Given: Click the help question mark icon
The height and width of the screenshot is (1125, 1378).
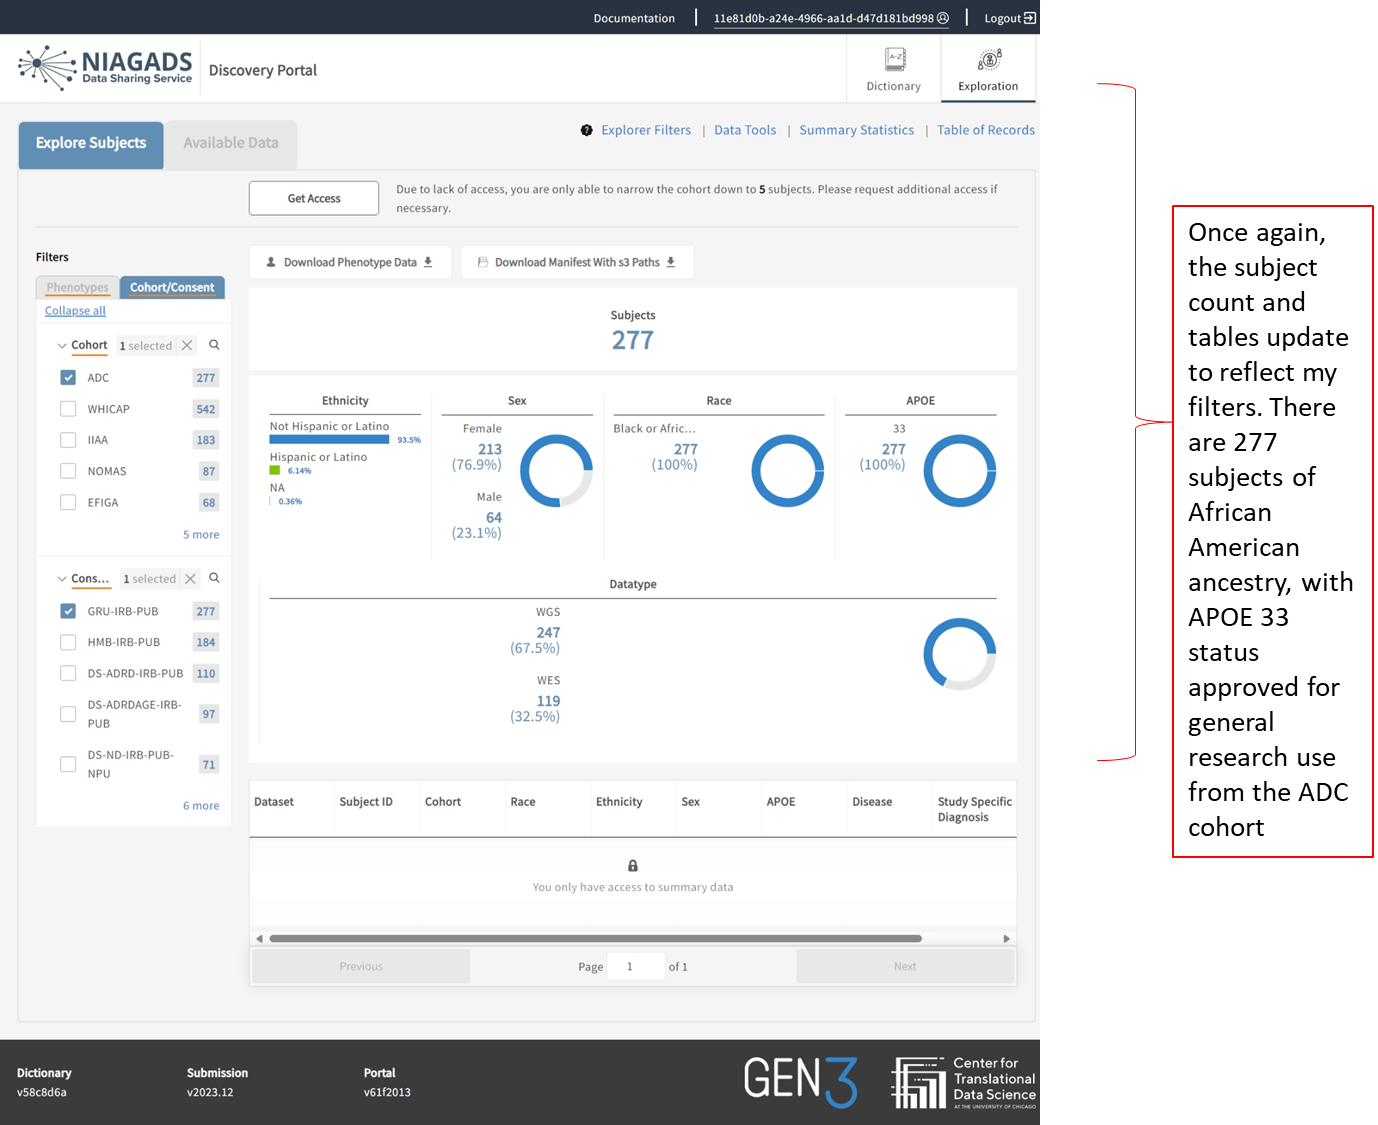Looking at the screenshot, I should point(587,130).
